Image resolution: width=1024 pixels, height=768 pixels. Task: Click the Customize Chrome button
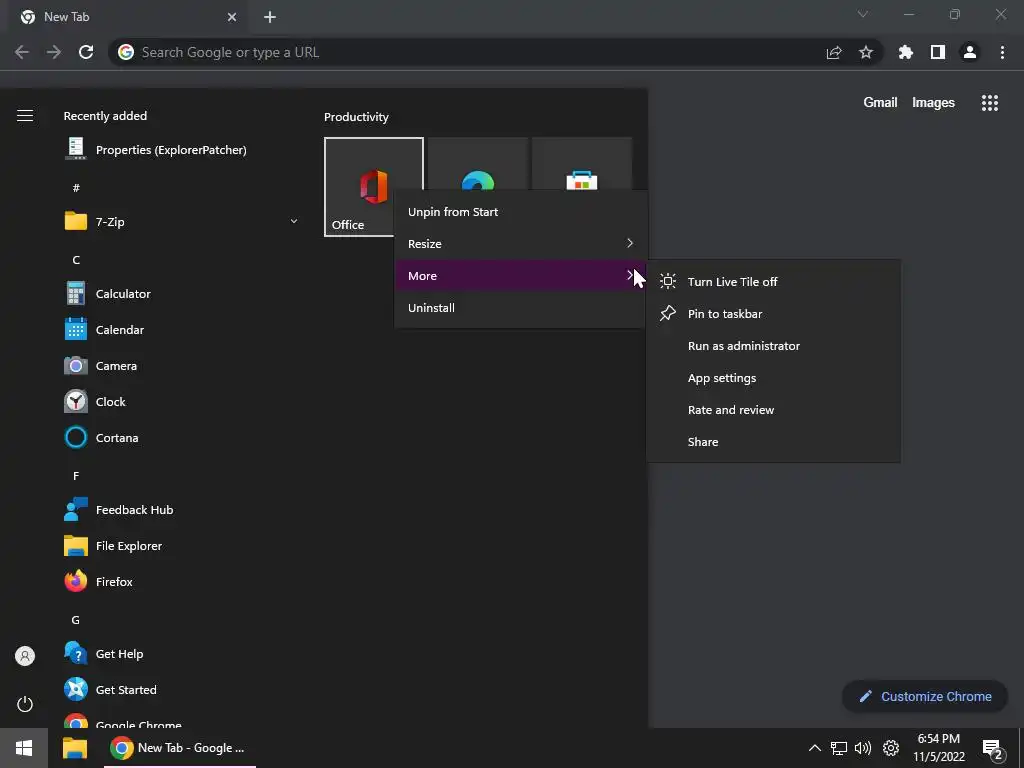[x=925, y=696]
